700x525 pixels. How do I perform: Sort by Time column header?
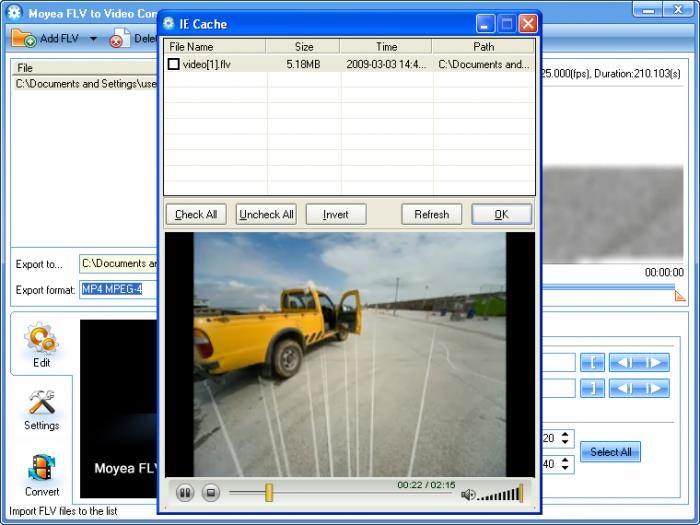[386, 46]
